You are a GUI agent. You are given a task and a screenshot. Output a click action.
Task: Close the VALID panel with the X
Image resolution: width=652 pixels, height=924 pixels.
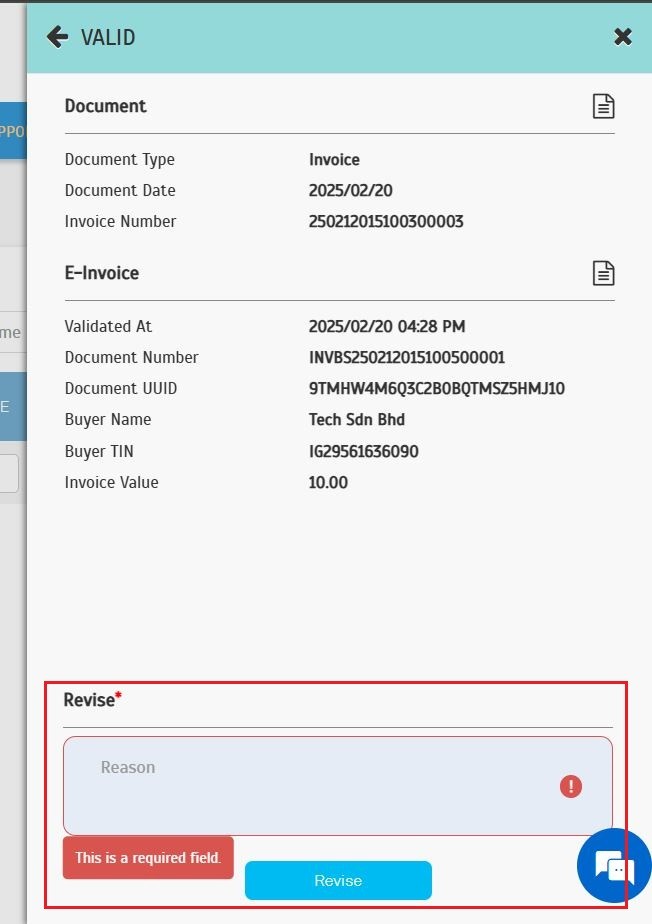(x=622, y=37)
